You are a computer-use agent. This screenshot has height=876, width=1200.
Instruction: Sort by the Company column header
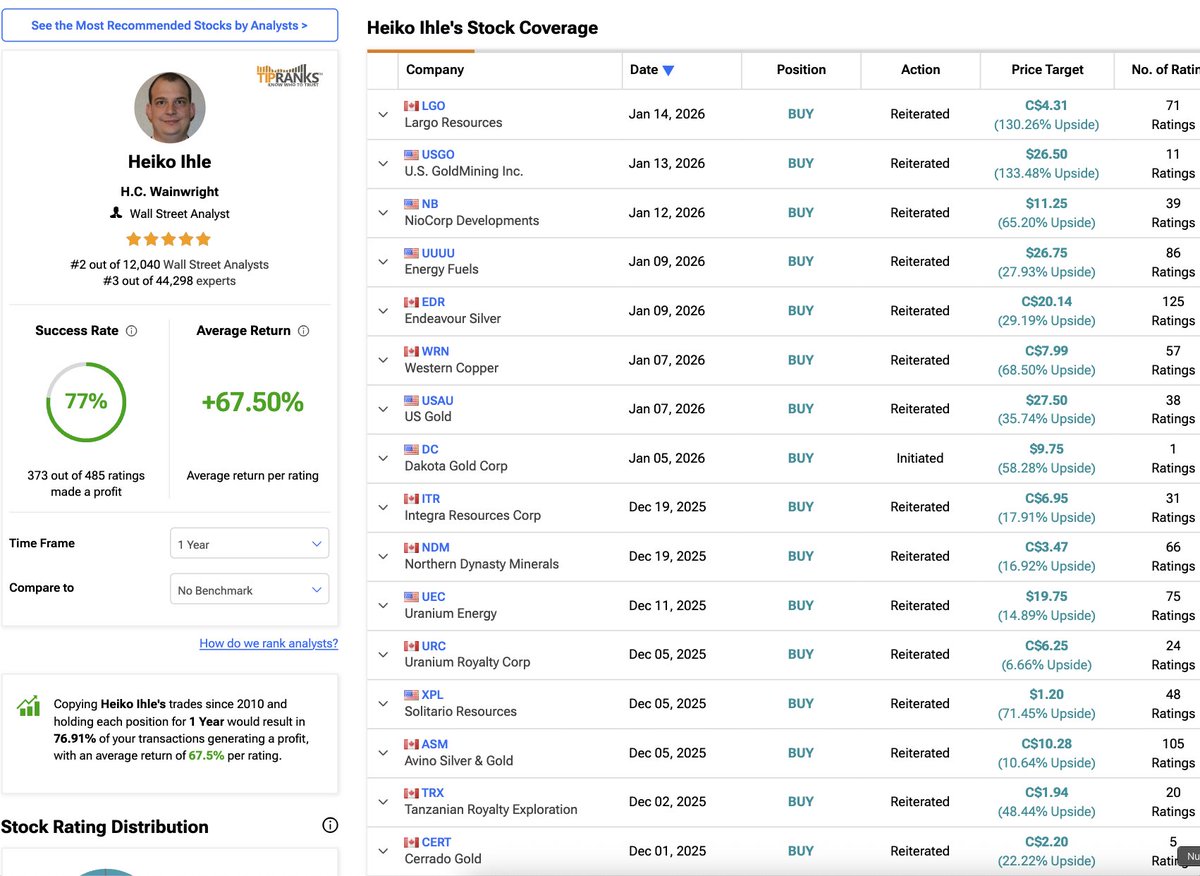tap(435, 70)
